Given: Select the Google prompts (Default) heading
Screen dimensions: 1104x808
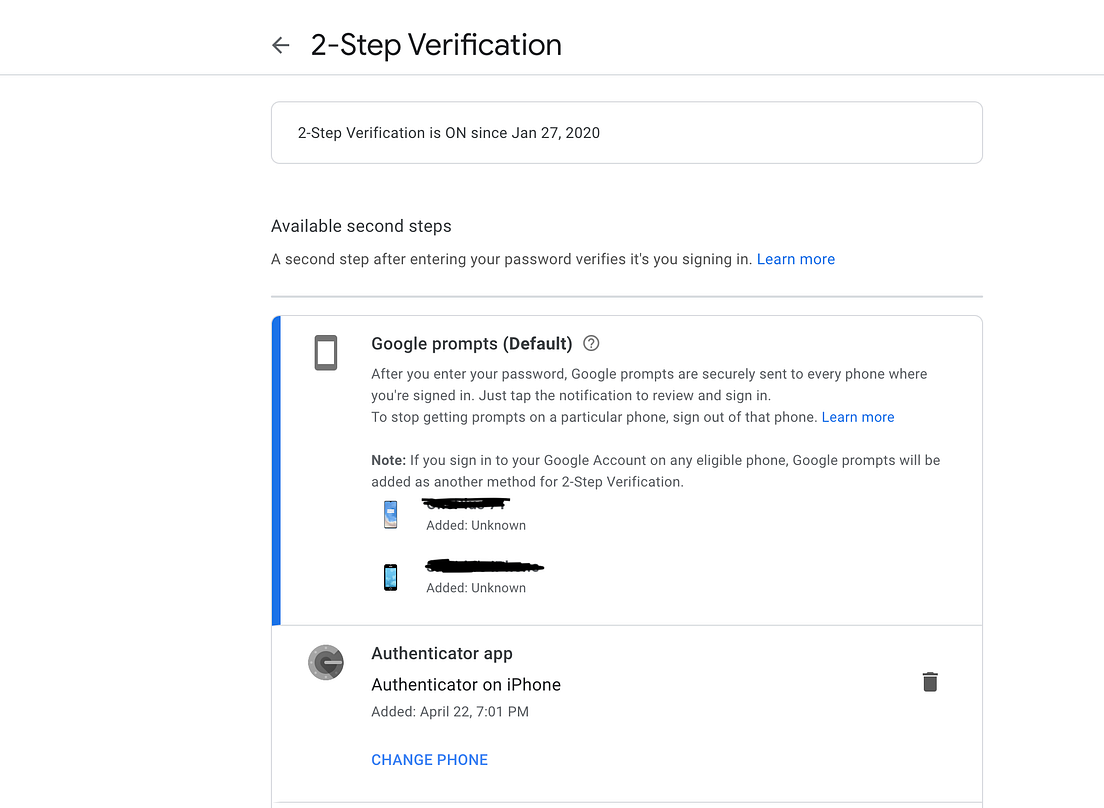Looking at the screenshot, I should pos(471,343).
